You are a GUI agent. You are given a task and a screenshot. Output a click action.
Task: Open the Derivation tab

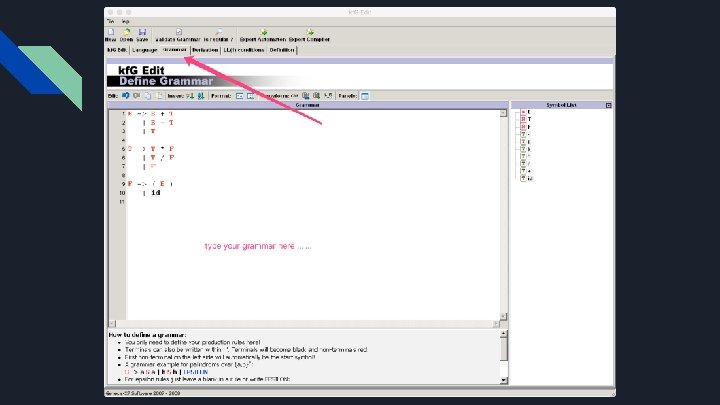click(x=205, y=50)
